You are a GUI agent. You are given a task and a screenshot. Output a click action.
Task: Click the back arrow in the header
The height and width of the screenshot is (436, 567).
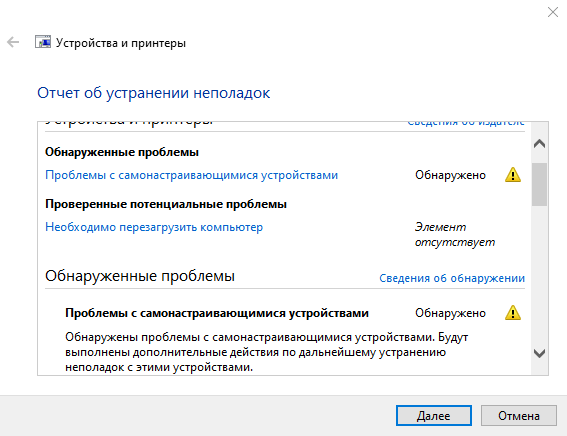[13, 42]
